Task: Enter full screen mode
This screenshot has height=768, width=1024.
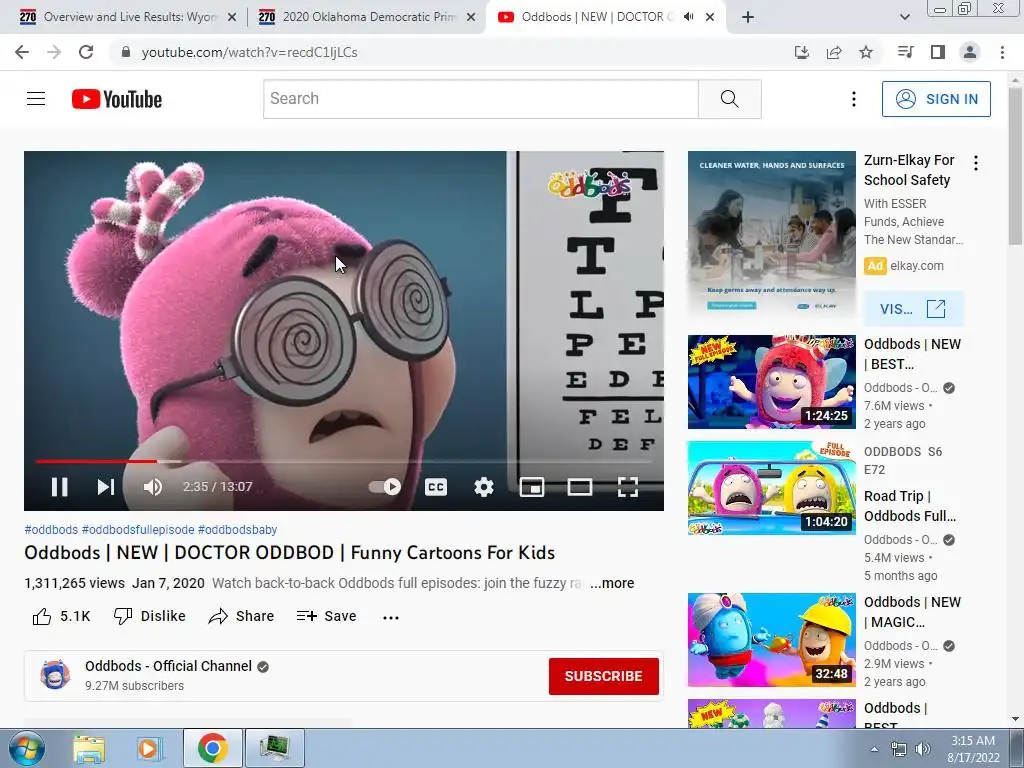Action: [628, 487]
